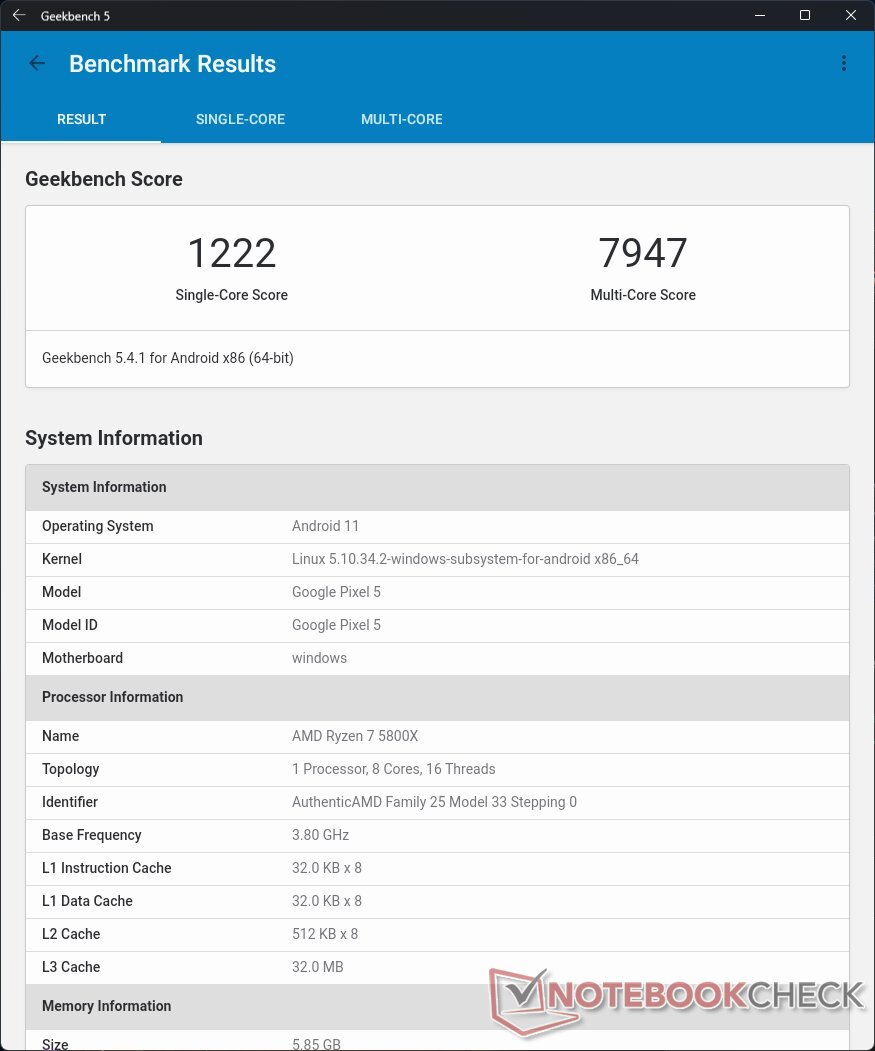The height and width of the screenshot is (1051, 875).
Task: Click the L3 Cache label
Action: click(x=71, y=966)
